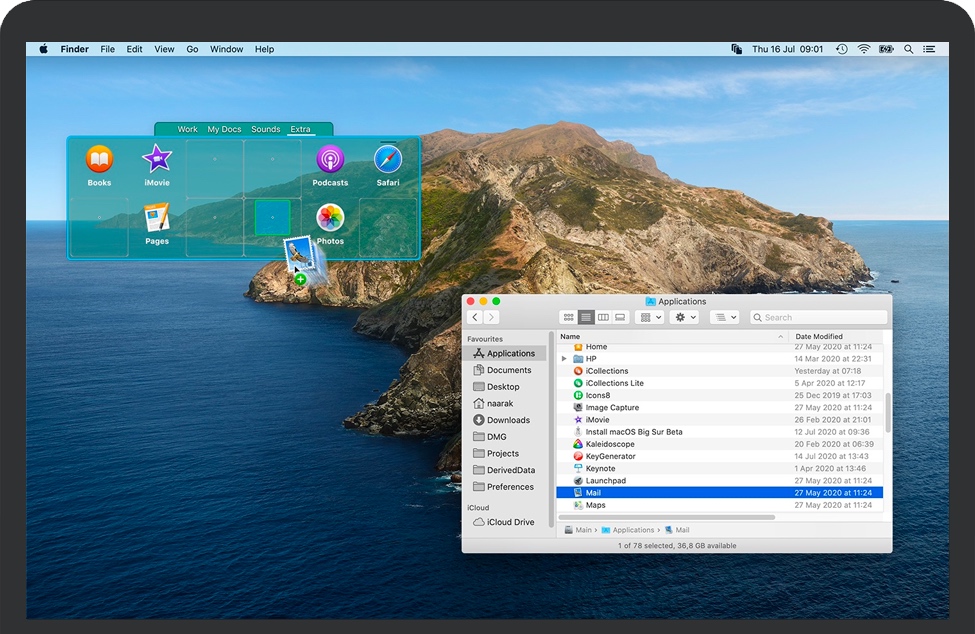975x634 pixels.
Task: Switch to the Sounds tab
Action: pos(265,129)
